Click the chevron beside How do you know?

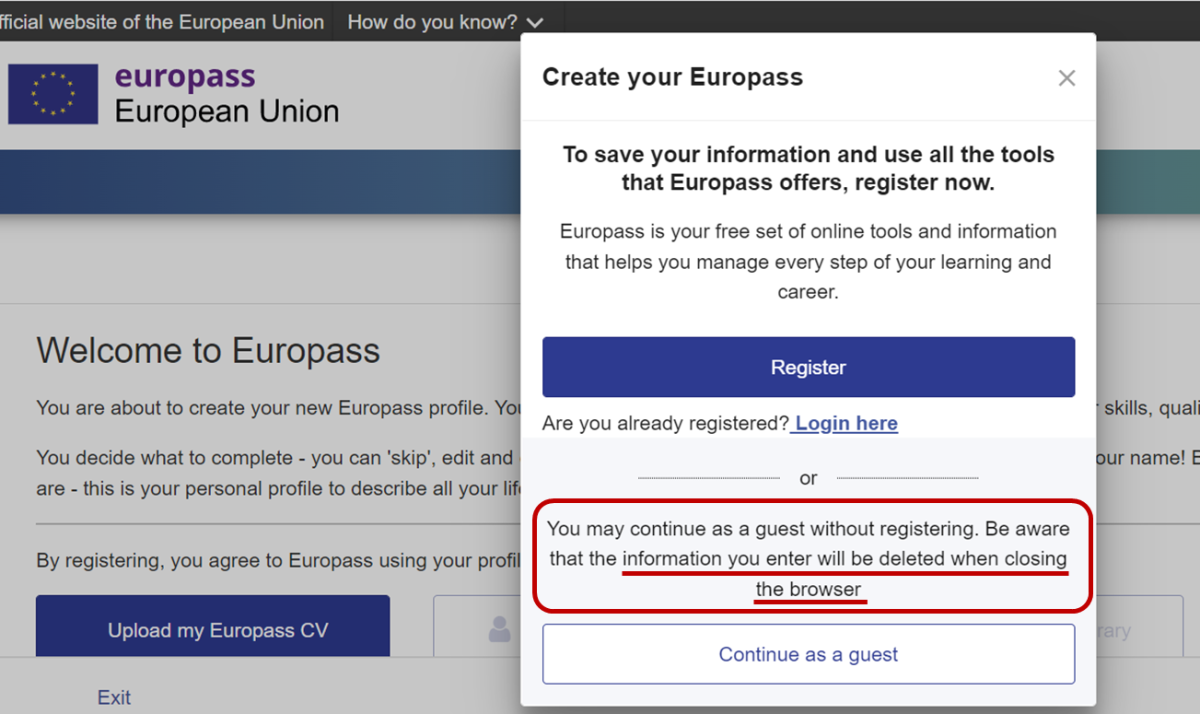click(x=535, y=23)
